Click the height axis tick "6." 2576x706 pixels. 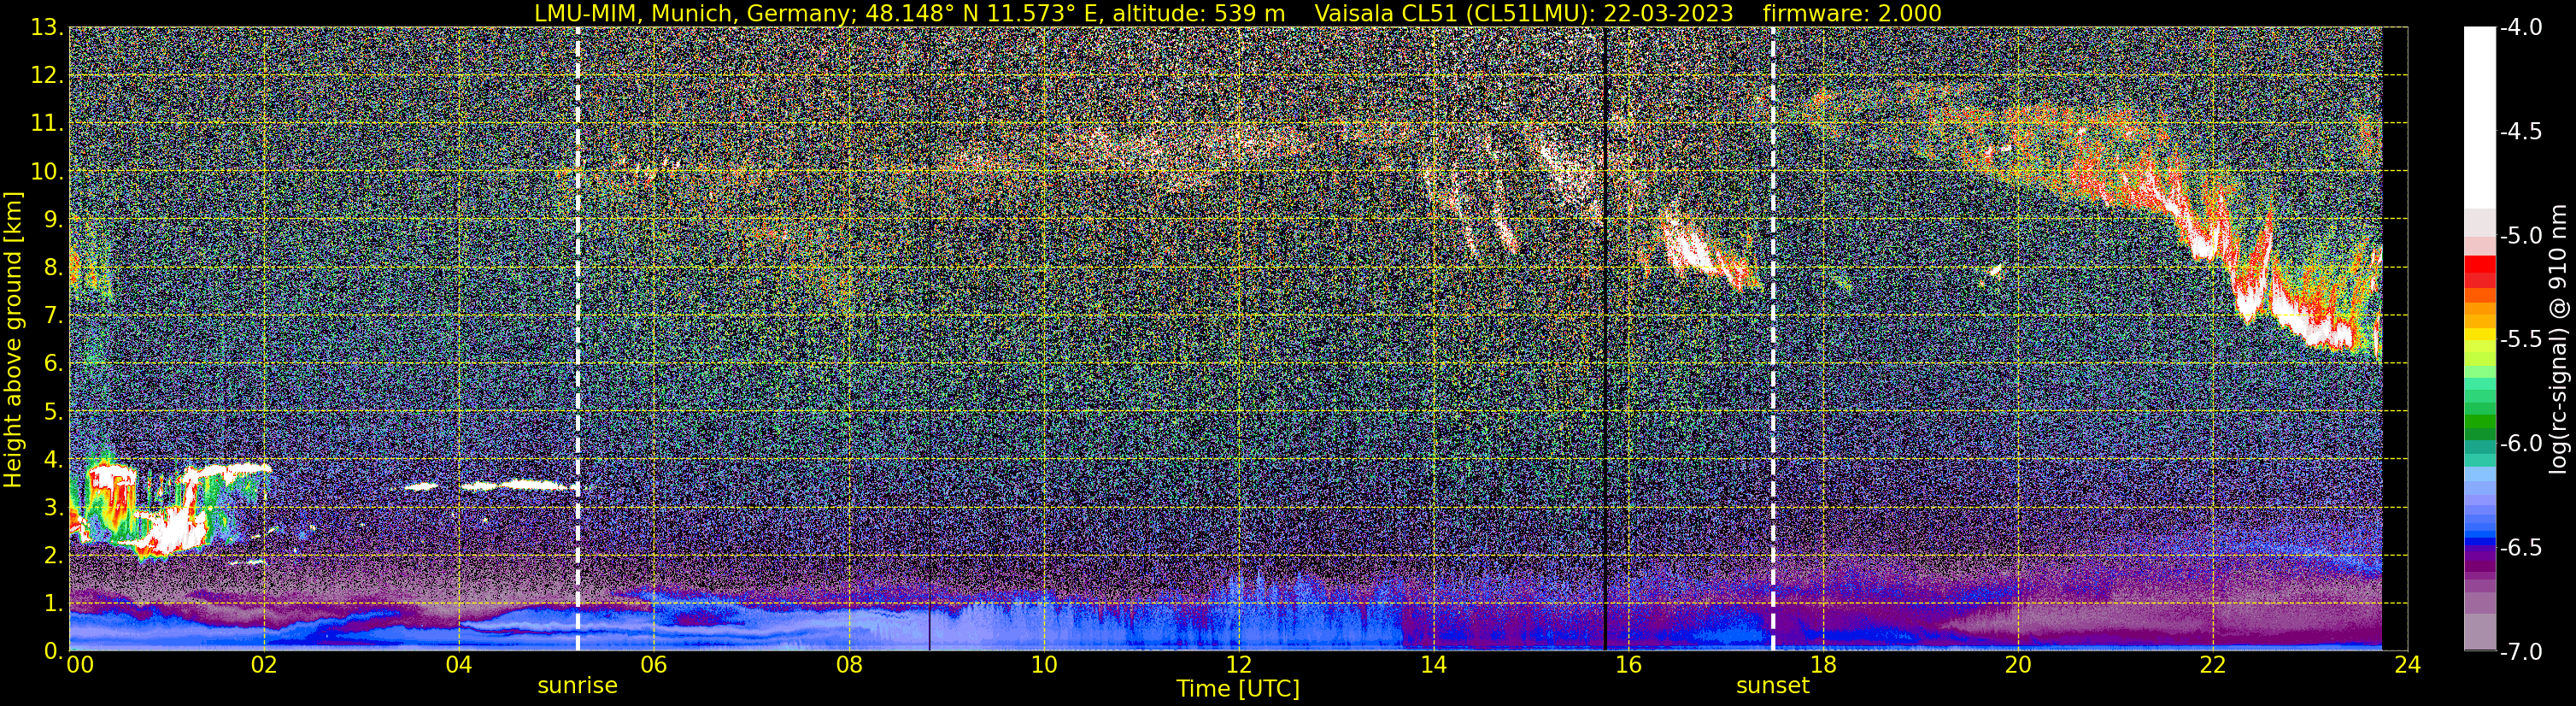tap(53, 364)
